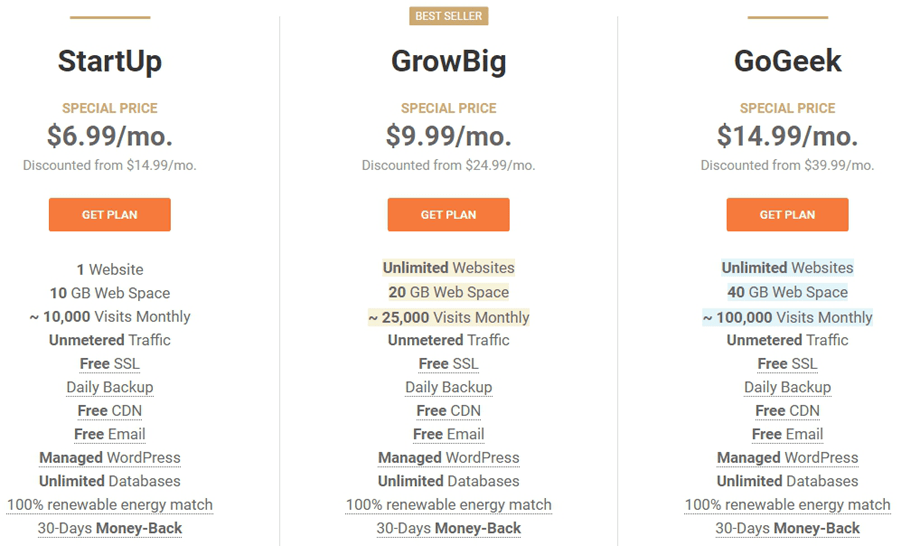Choose GET PLAN for GrowBig
920x546 pixels.
[x=448, y=215]
